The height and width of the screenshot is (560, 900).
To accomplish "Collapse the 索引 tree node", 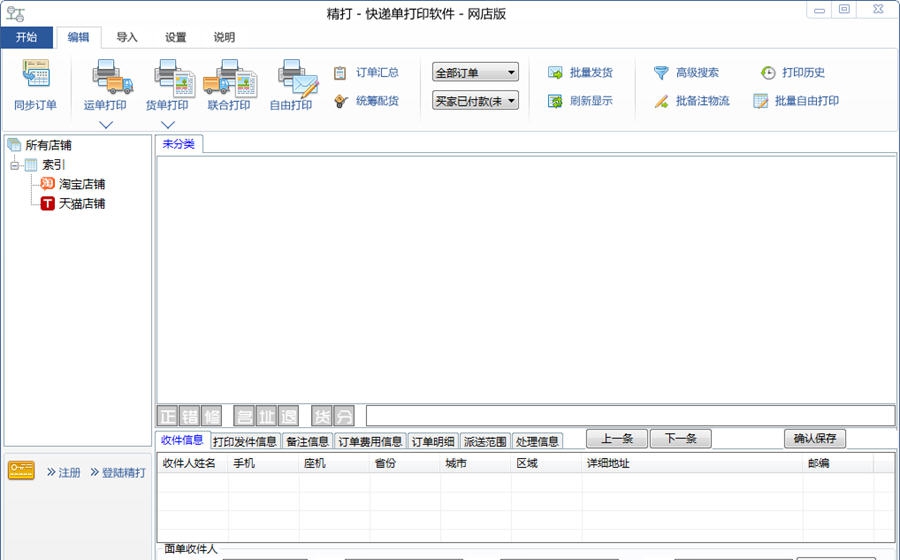I will point(15,165).
